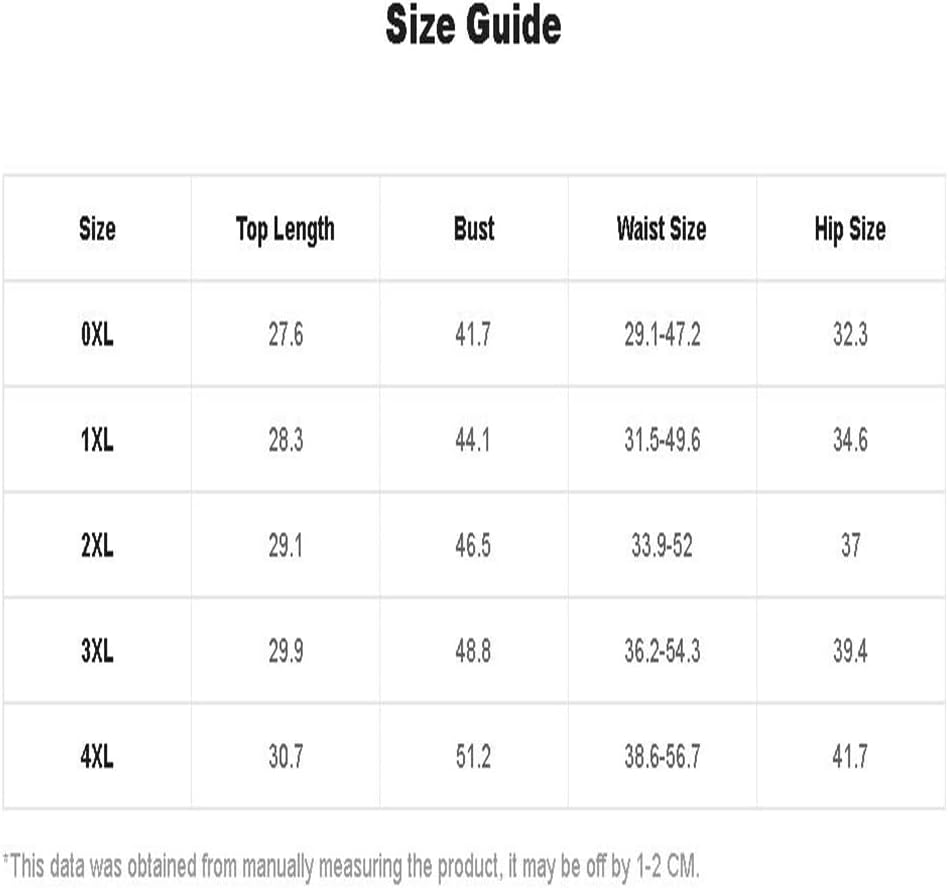Image resolution: width=949 pixels, height=888 pixels.
Task: Select the 29.1-47.2 waist size cell
Action: (x=662, y=334)
